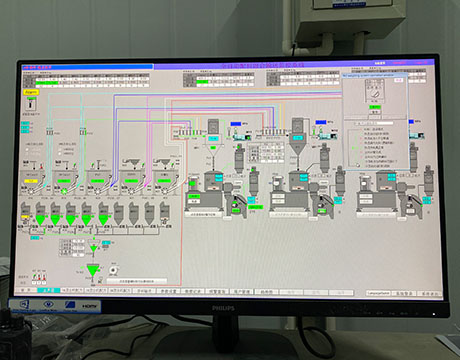Image resolution: width=460 pixels, height=360 pixels.
Task: Click the gray button under the popup's green button
Action: (375, 112)
